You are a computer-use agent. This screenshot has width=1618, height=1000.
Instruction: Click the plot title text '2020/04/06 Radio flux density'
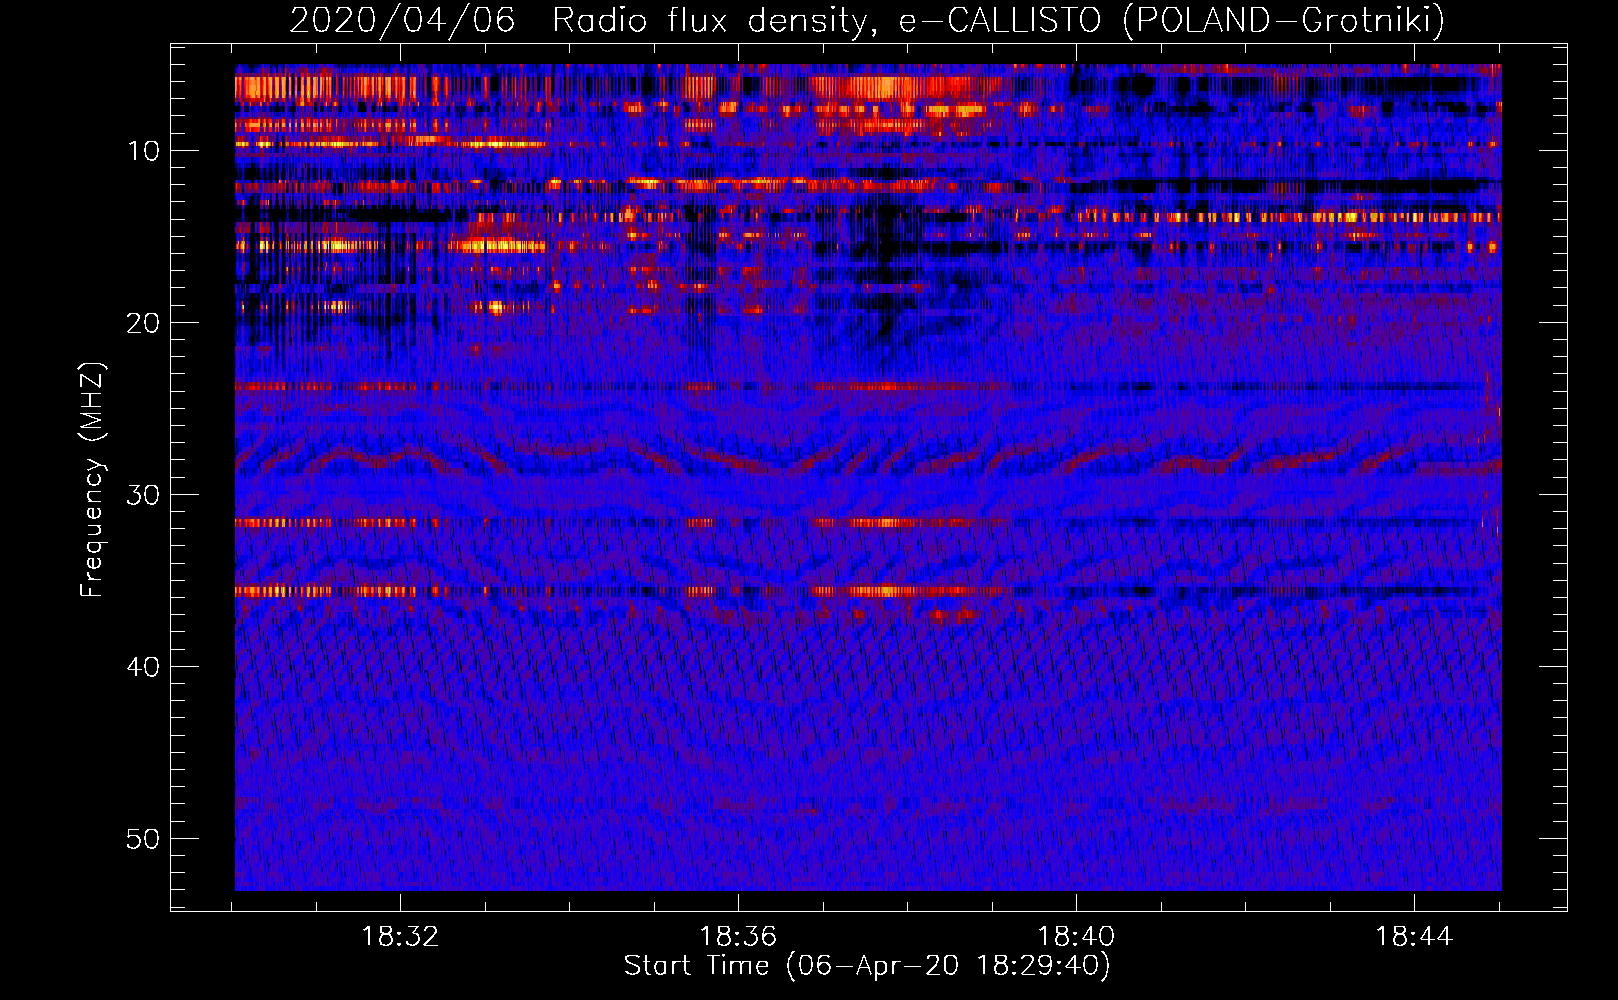click(580, 21)
